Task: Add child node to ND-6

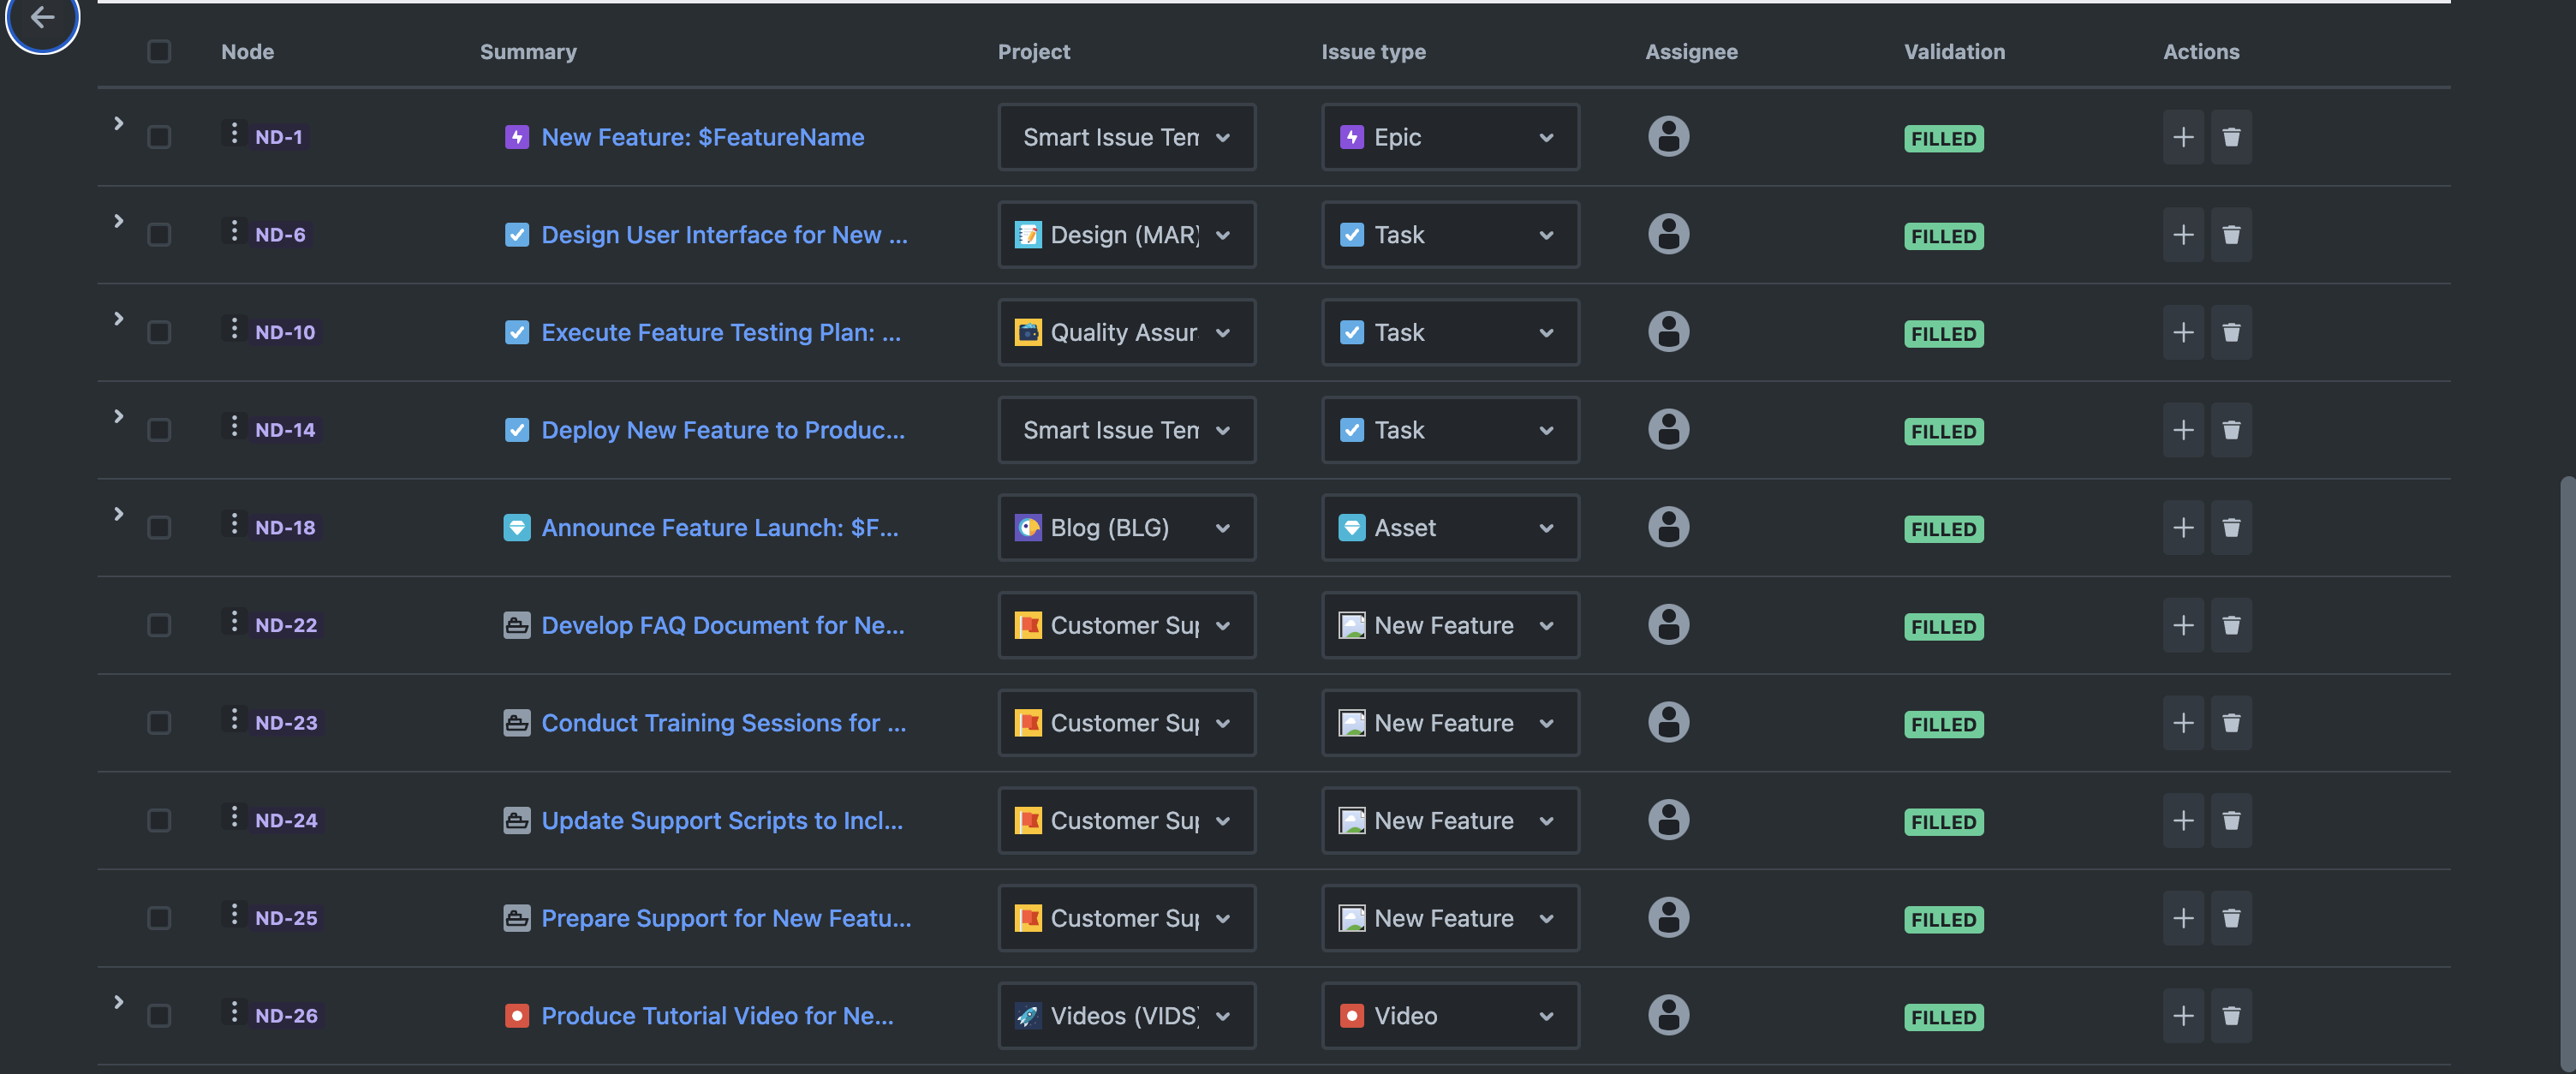Action: 2183,235
